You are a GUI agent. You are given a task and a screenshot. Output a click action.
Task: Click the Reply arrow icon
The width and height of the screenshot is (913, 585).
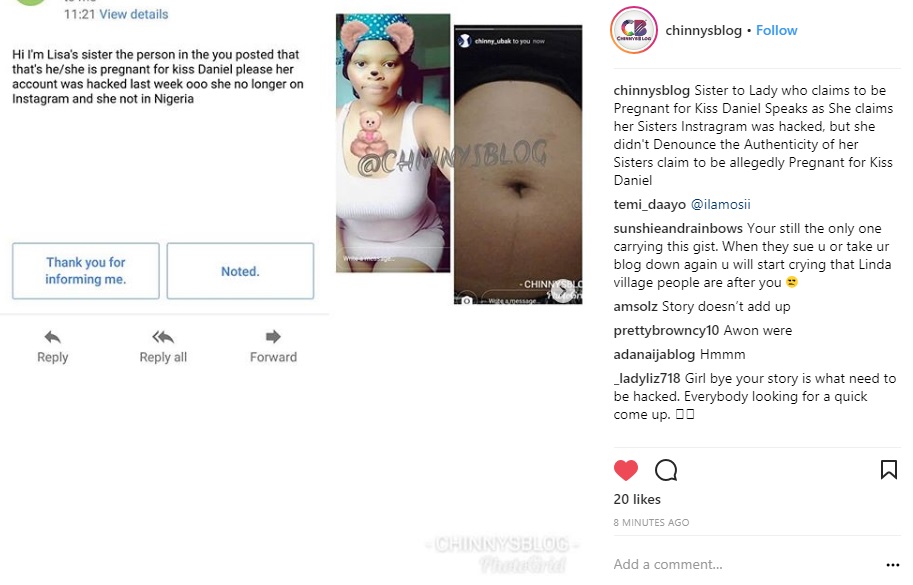tap(52, 337)
